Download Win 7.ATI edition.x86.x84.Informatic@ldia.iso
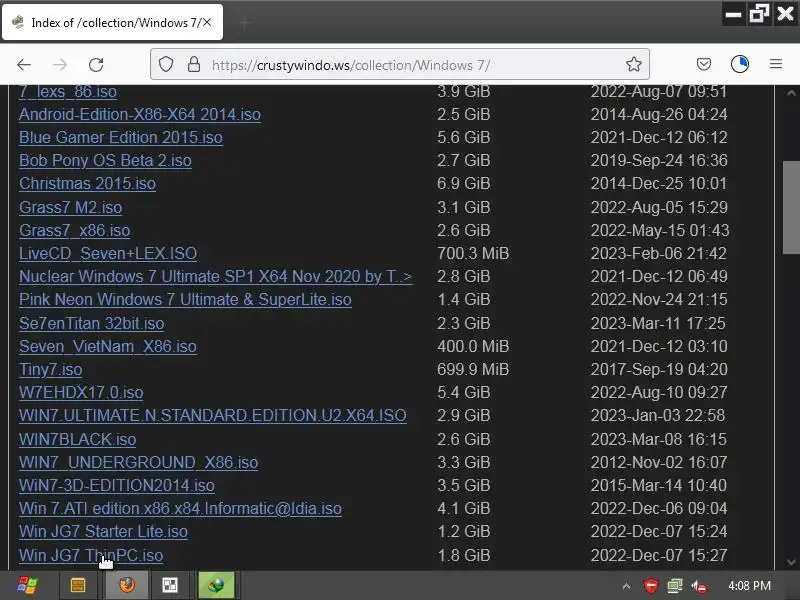This screenshot has height=600, width=800. [x=181, y=508]
